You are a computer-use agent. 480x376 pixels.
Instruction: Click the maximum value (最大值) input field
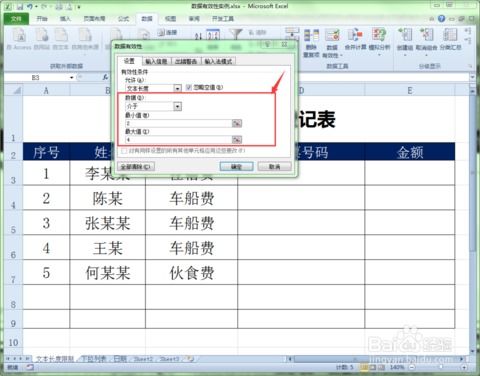click(x=178, y=139)
